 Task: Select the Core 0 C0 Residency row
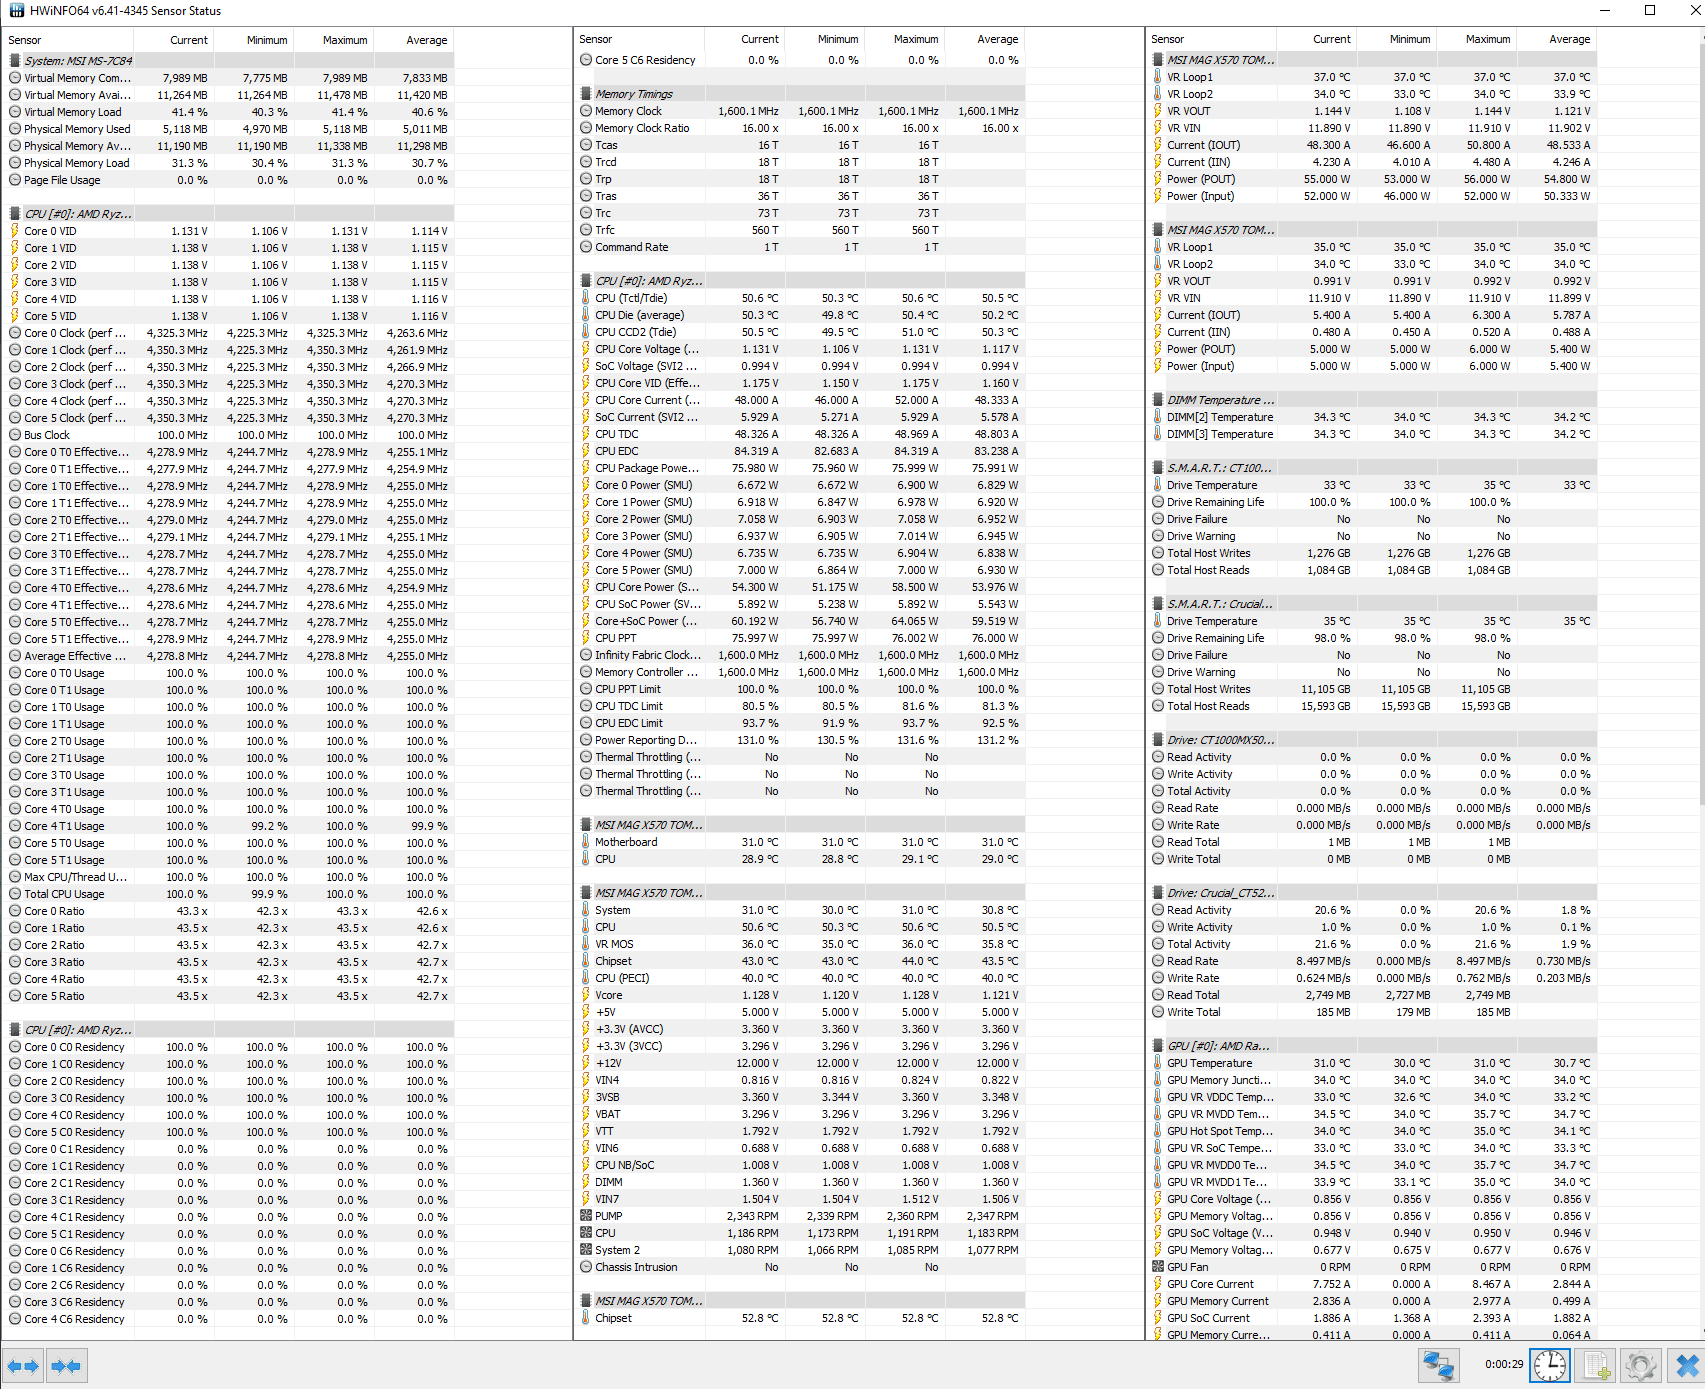229,1047
